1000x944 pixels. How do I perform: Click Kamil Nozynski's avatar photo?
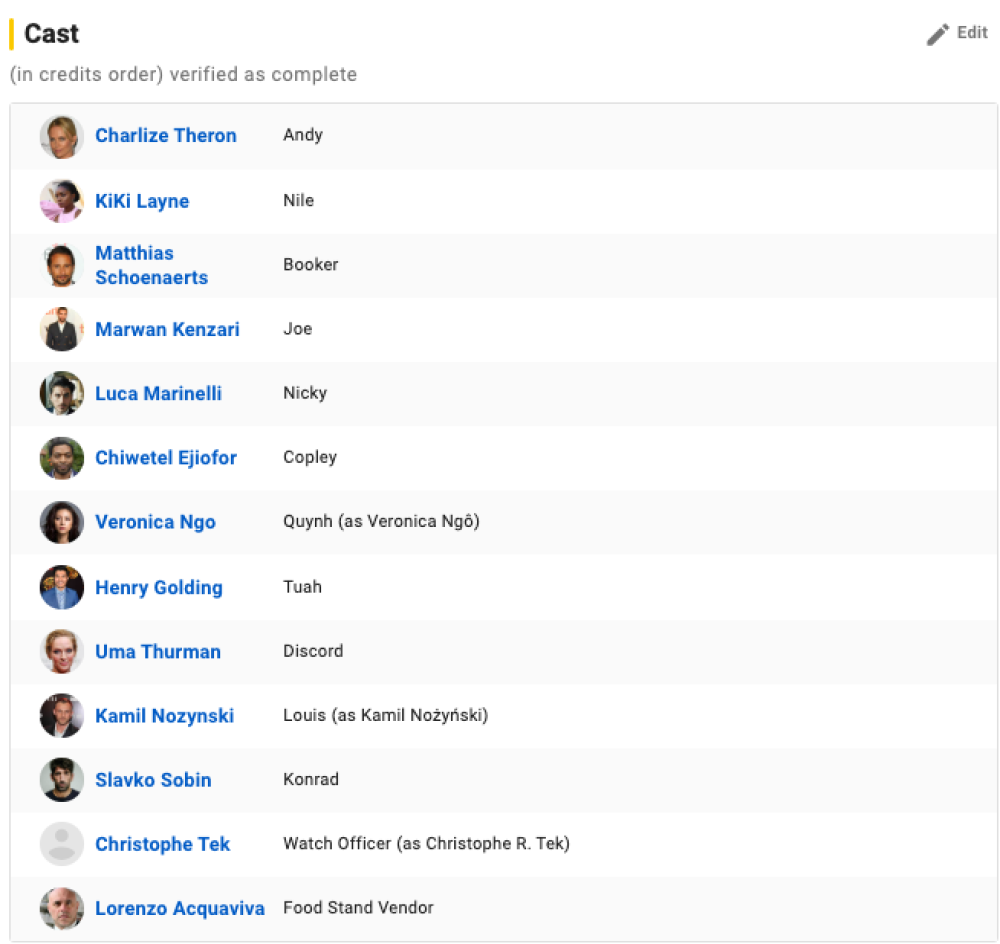pyautogui.click(x=62, y=716)
